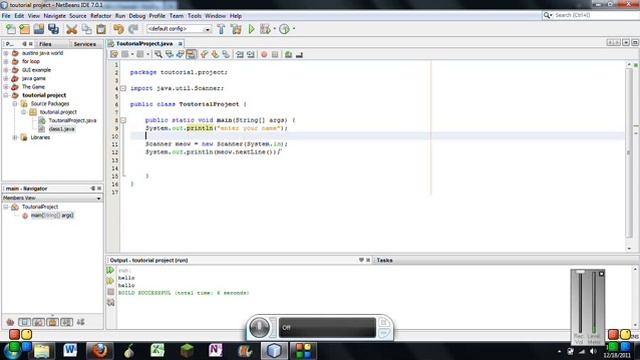
Task: Click the Clean and Build icon
Action: tap(236, 29)
